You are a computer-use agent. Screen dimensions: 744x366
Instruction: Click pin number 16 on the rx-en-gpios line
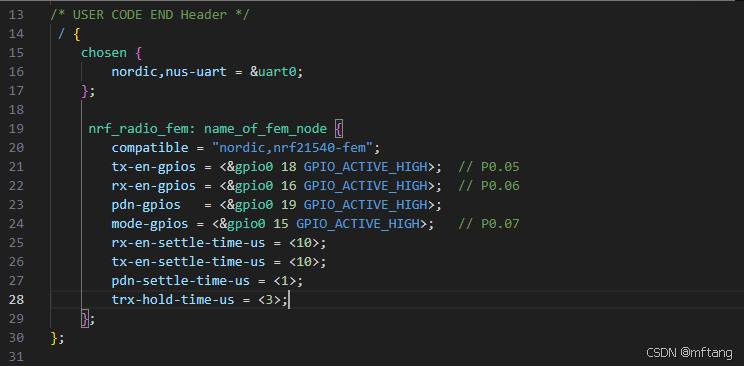289,186
